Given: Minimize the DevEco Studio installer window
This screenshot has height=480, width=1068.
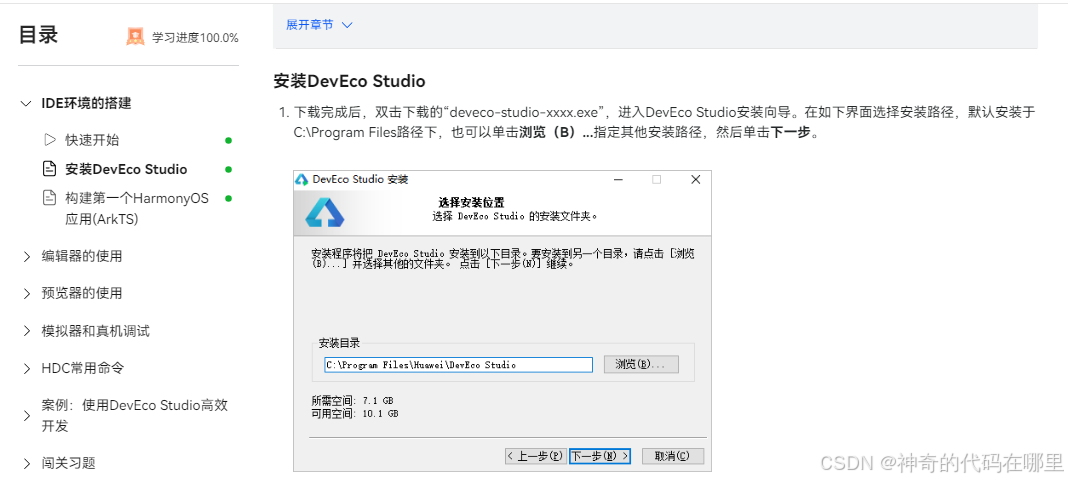Looking at the screenshot, I should pyautogui.click(x=618, y=180).
